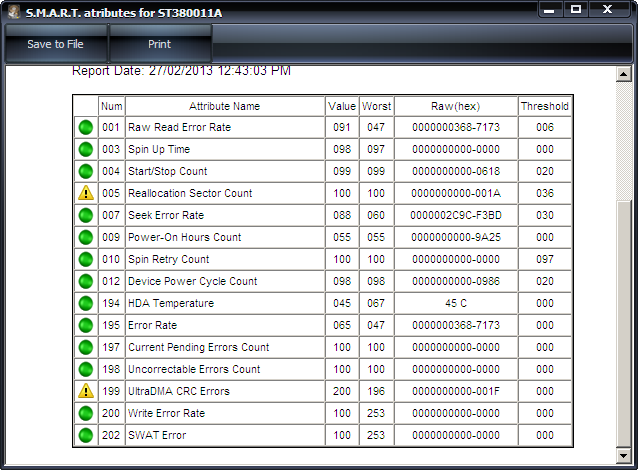Click the green status icon for HDA Temperature
The height and width of the screenshot is (470, 638).
pos(86,303)
